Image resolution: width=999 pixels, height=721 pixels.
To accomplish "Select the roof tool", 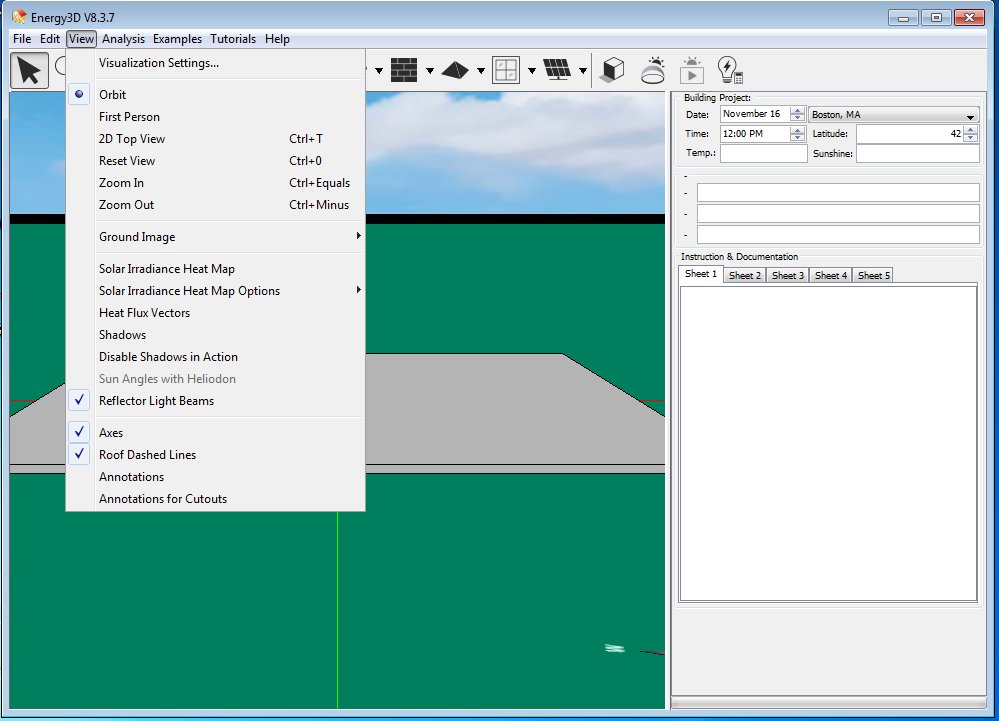I will click(x=456, y=69).
